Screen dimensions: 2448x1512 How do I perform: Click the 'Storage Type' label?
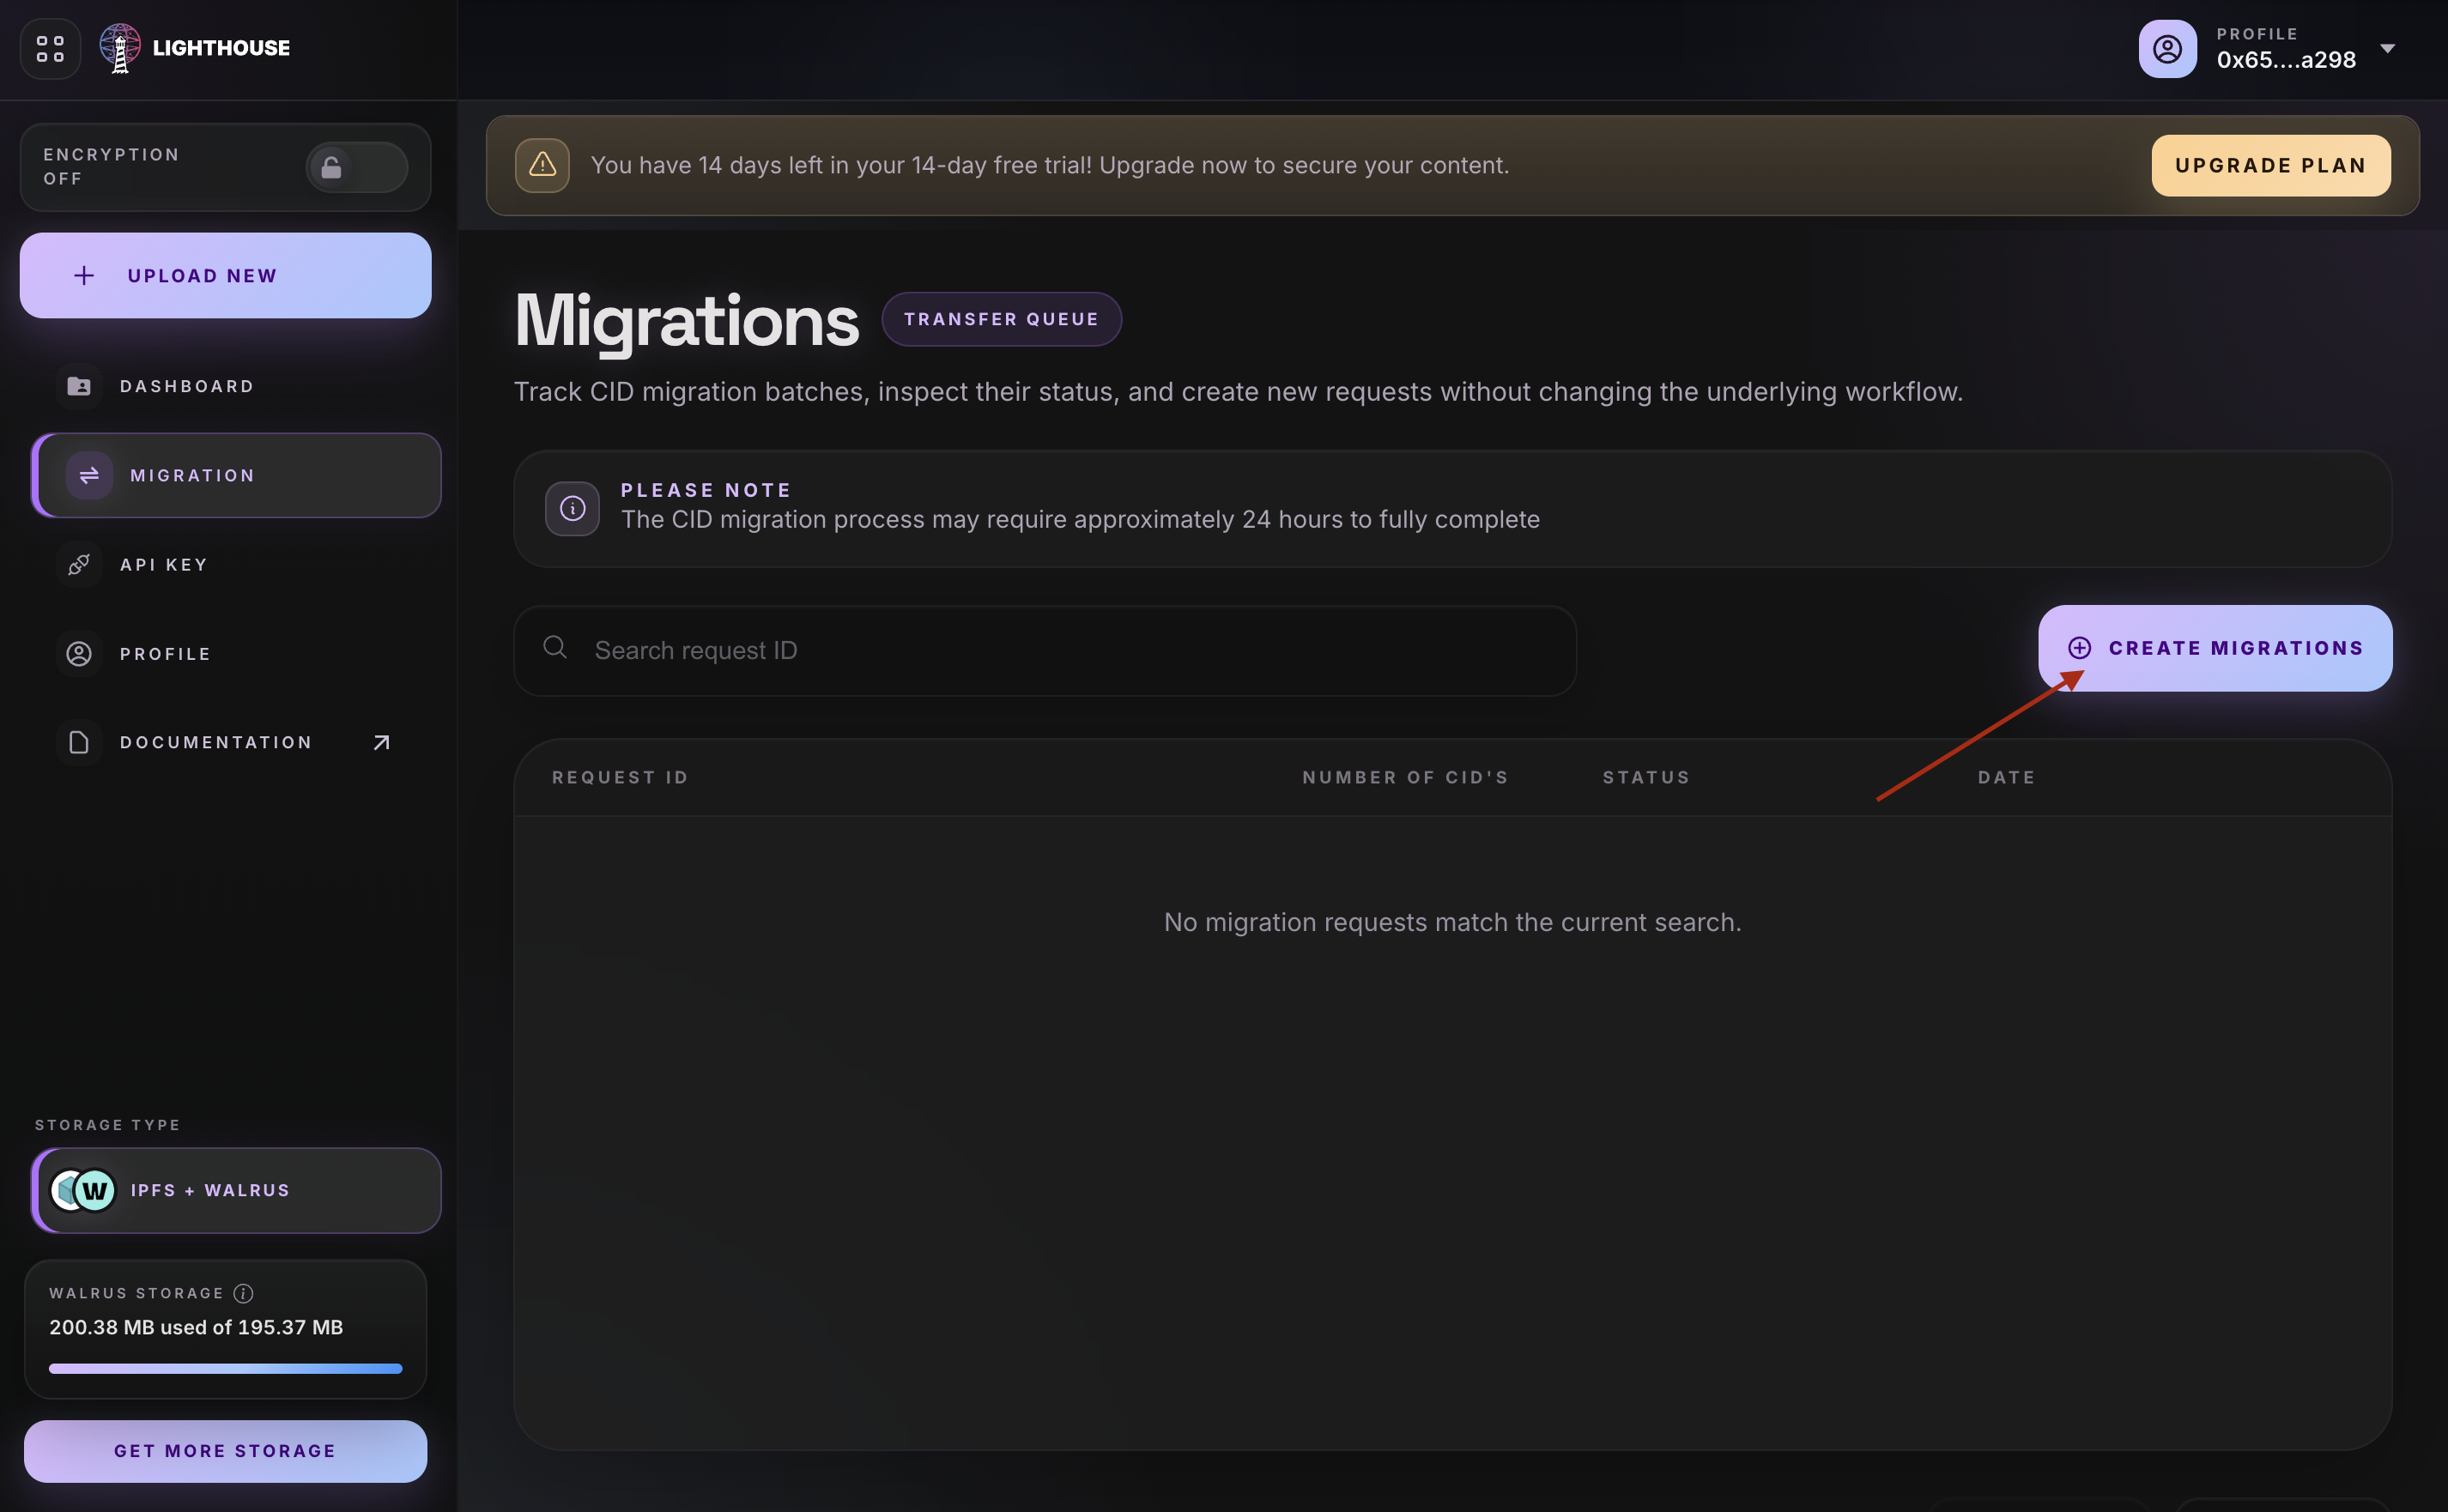pyautogui.click(x=108, y=1125)
